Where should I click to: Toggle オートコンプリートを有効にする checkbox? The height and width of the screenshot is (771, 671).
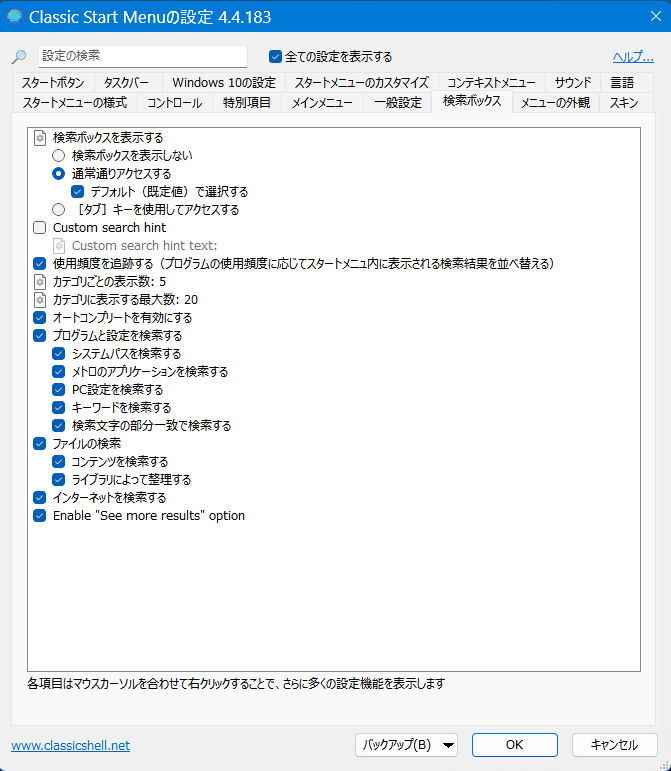coord(40,318)
